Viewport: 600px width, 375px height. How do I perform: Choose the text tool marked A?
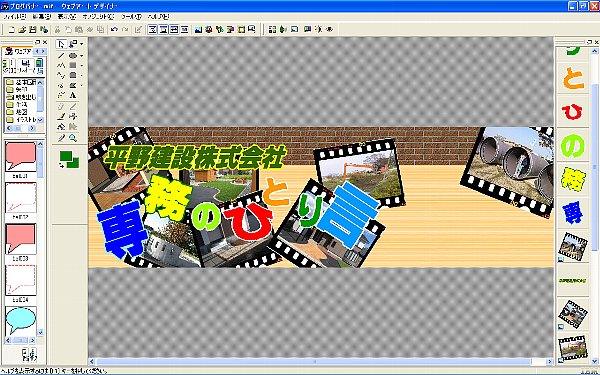pos(73,95)
